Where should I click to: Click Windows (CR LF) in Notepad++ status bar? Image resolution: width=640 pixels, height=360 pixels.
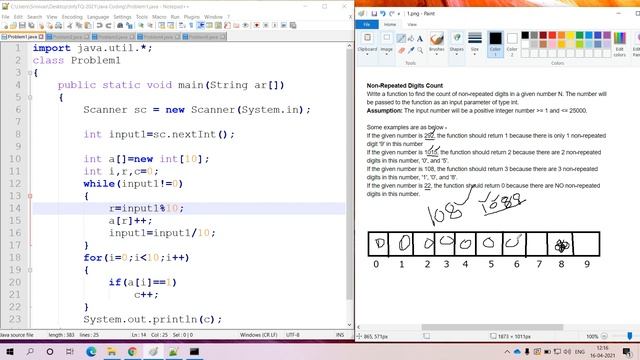point(258,335)
